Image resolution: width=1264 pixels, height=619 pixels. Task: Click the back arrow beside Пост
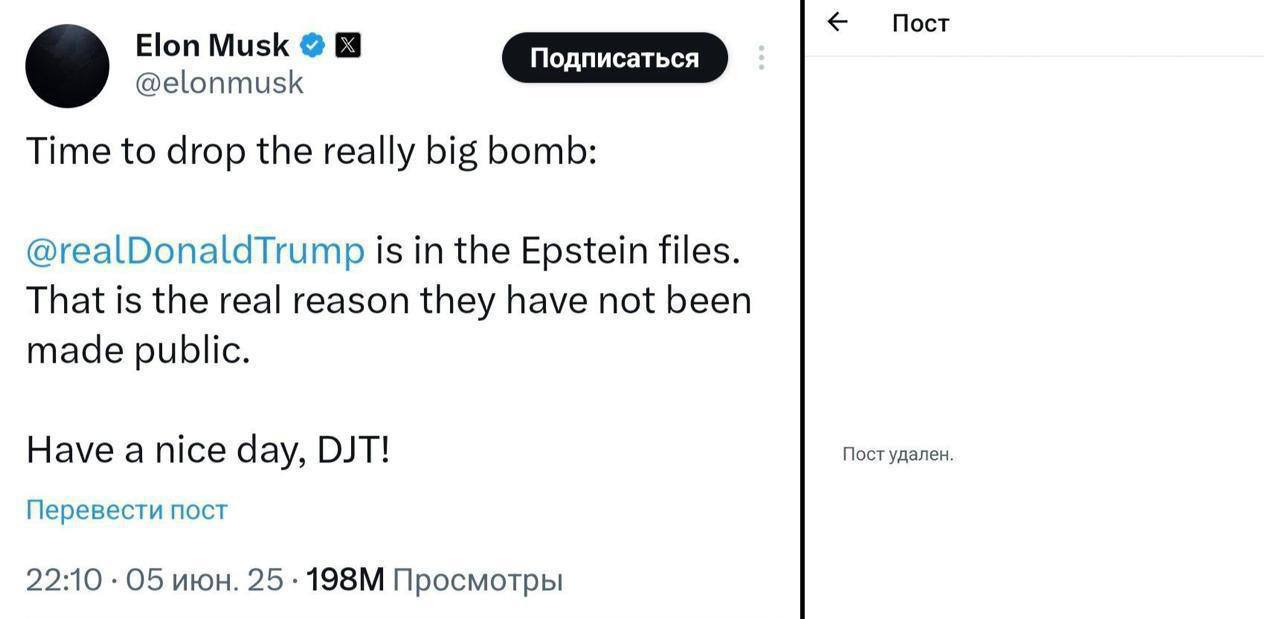(838, 22)
